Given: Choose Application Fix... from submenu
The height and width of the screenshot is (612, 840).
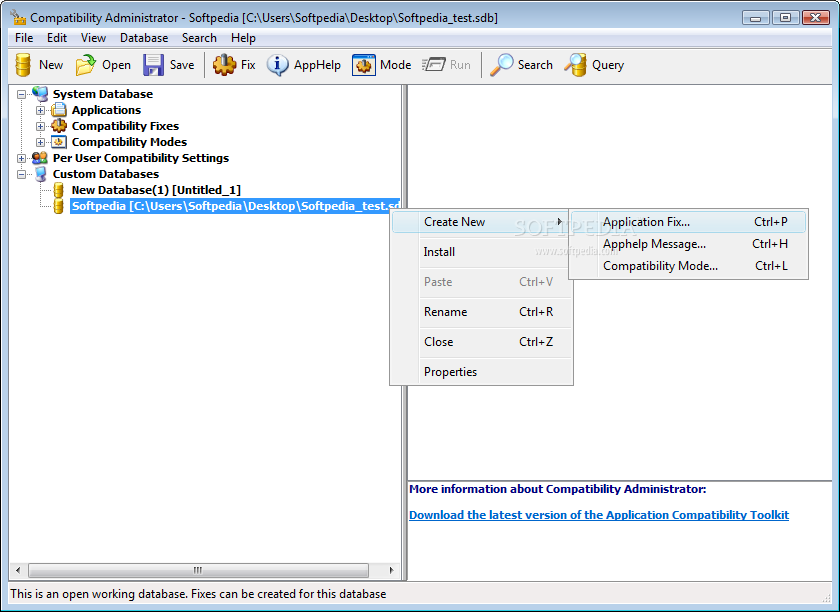Looking at the screenshot, I should tap(688, 222).
